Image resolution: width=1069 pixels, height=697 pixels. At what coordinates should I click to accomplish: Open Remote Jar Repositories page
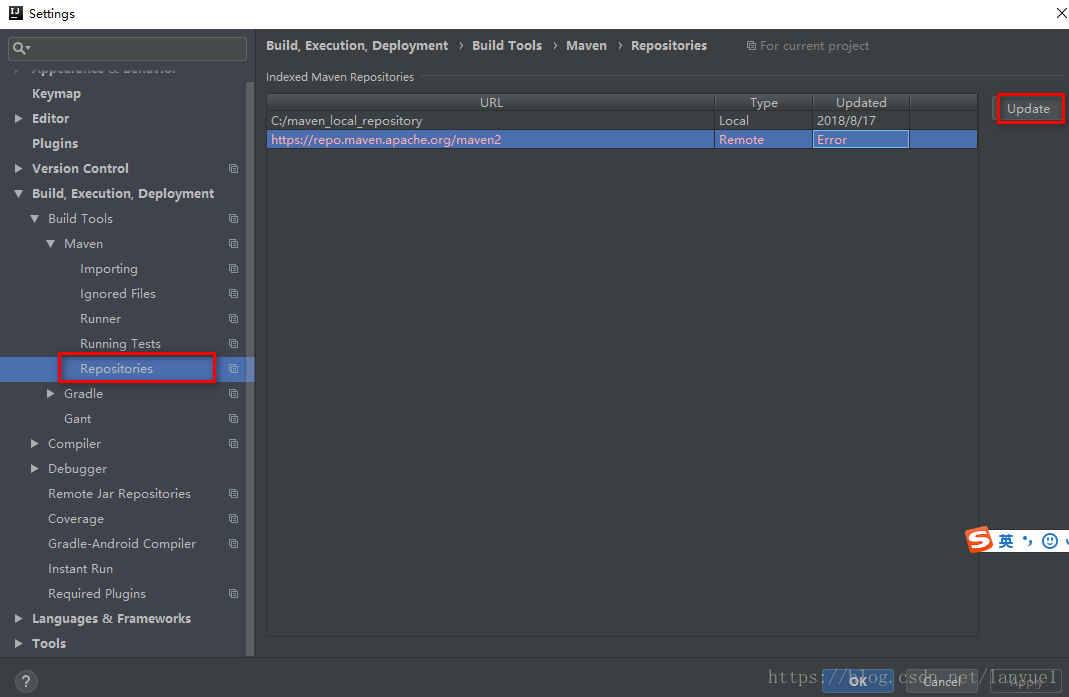[x=119, y=494]
